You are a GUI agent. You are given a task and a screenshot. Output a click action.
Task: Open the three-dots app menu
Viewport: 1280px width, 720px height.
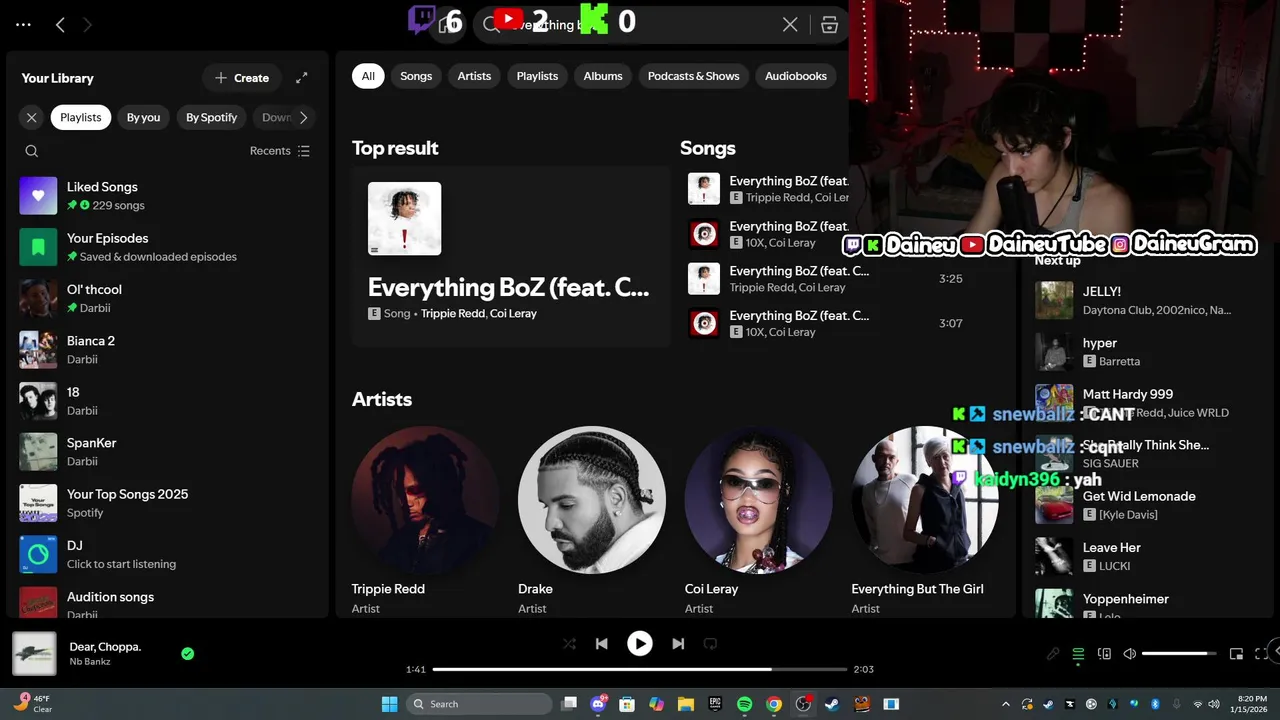(x=24, y=24)
